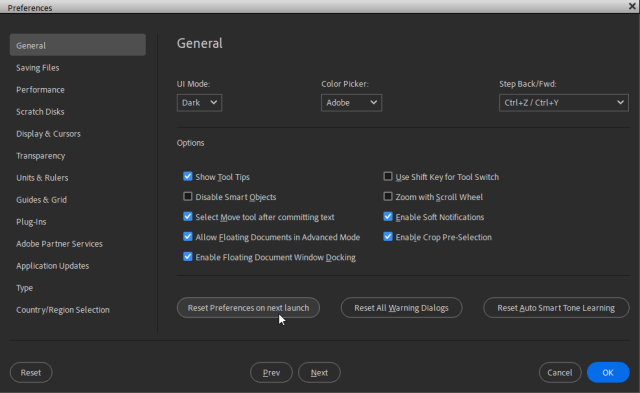Go to Plug-Ins preferences
Screen dimensions: 640x393
coord(31,222)
